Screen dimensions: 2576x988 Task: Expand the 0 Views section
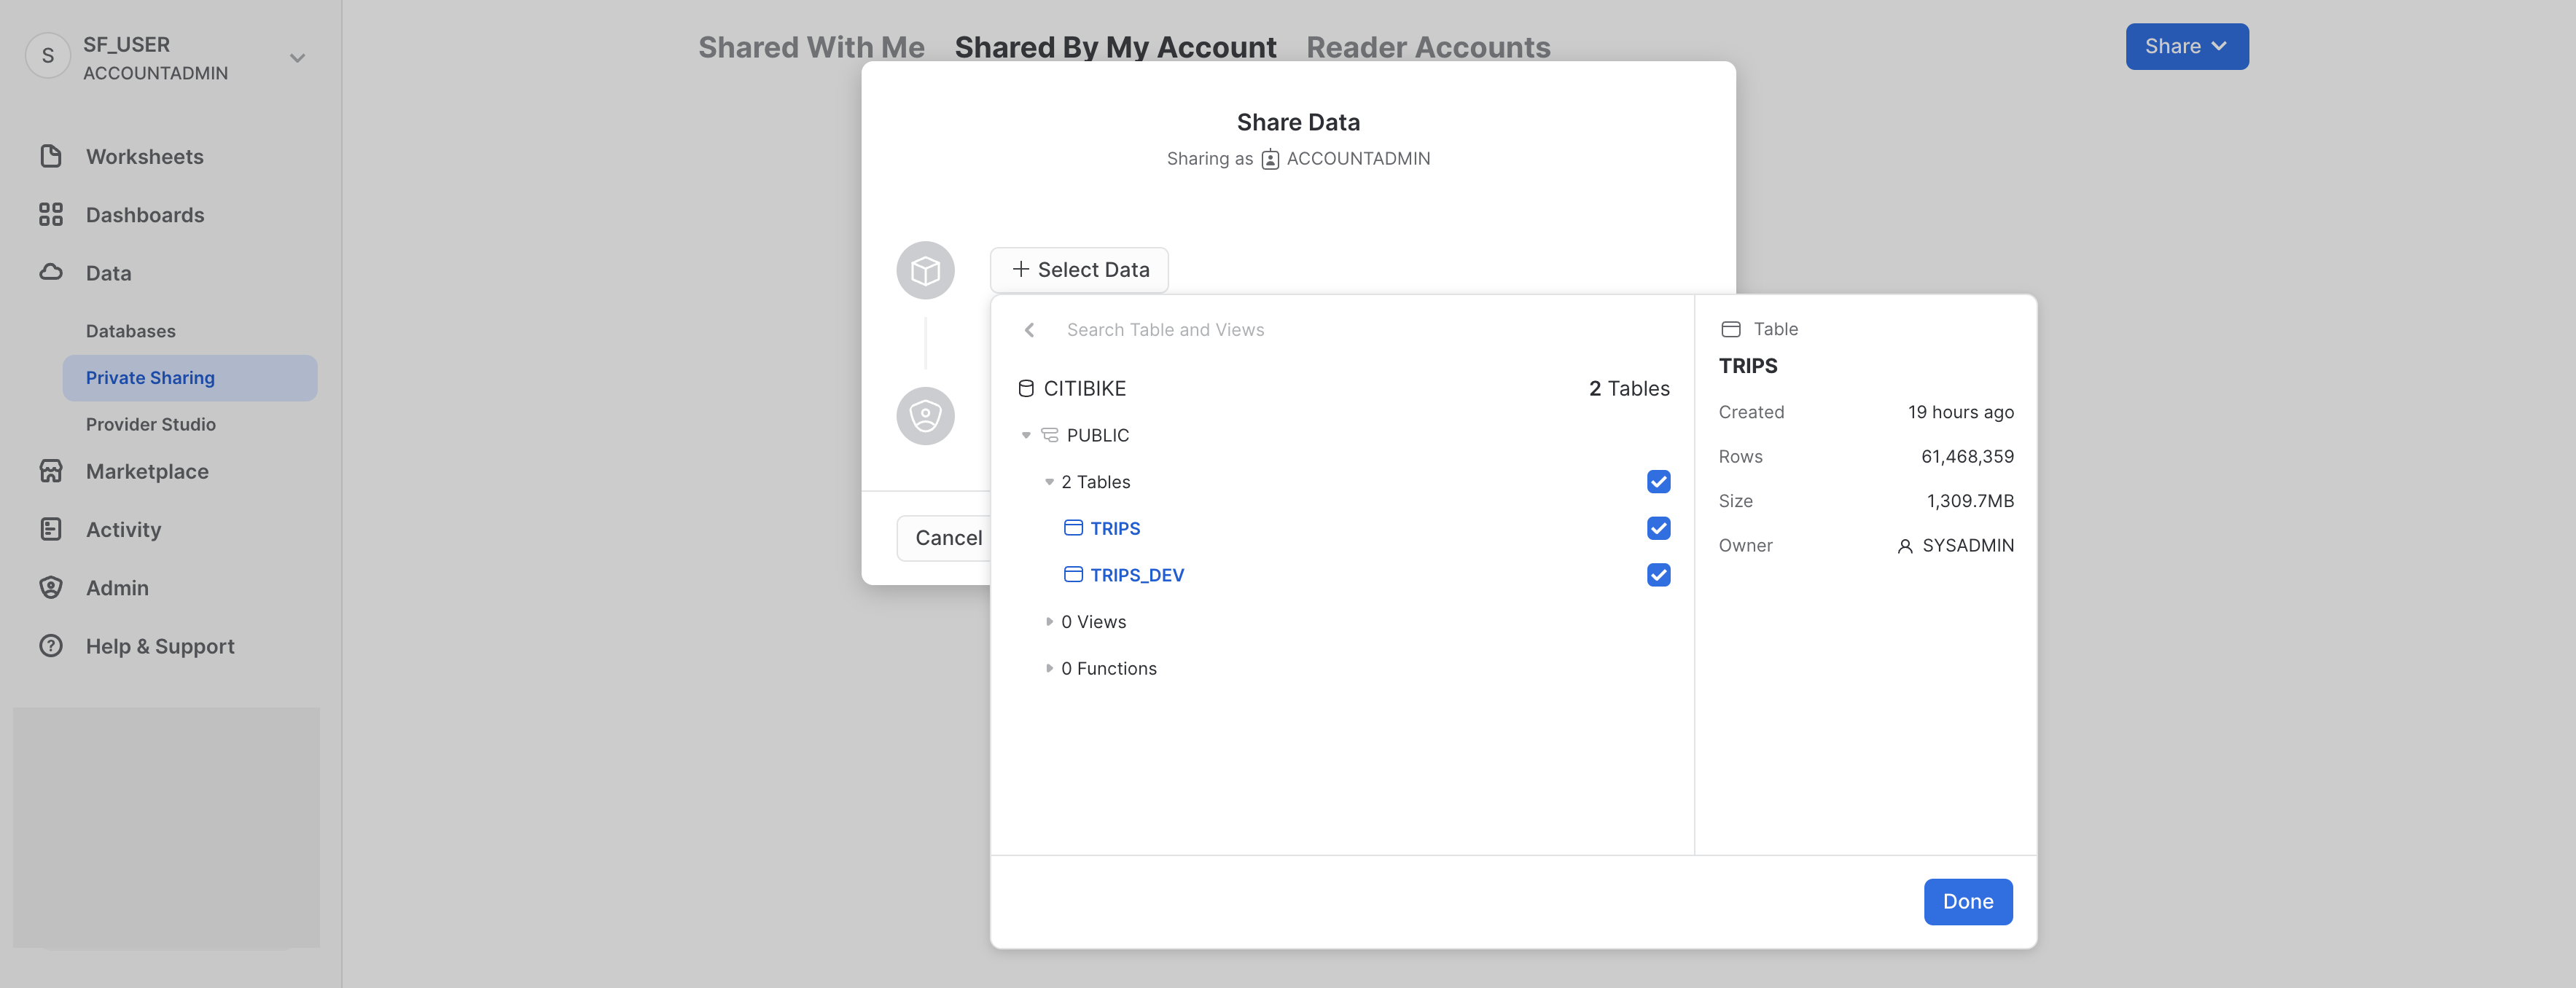[1049, 622]
